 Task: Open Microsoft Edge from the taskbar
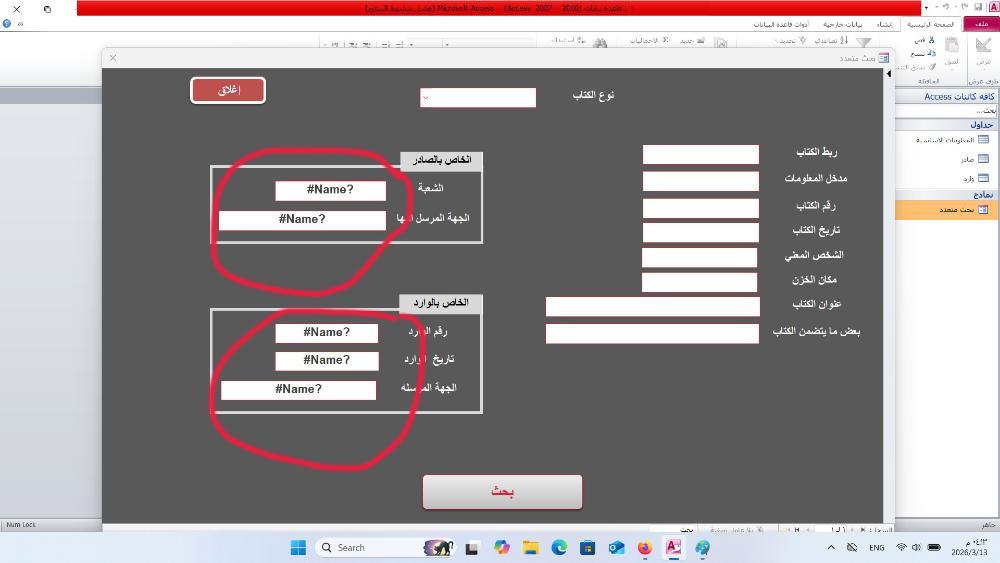pos(559,547)
